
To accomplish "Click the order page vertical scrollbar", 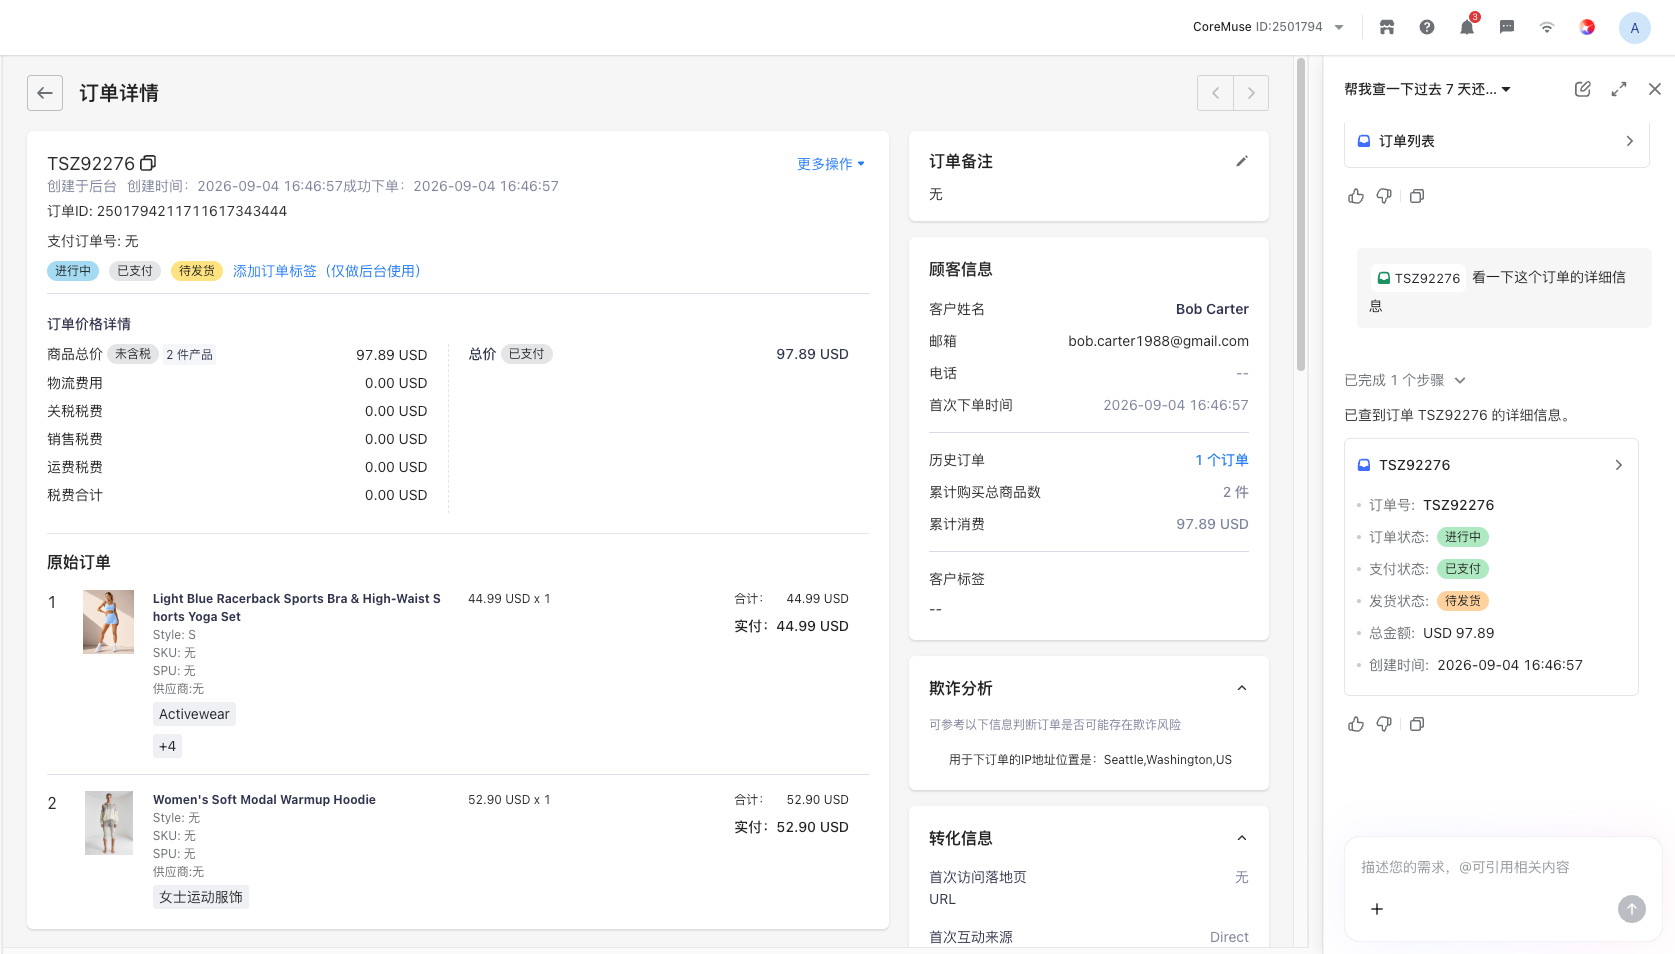I will 1301,214.
